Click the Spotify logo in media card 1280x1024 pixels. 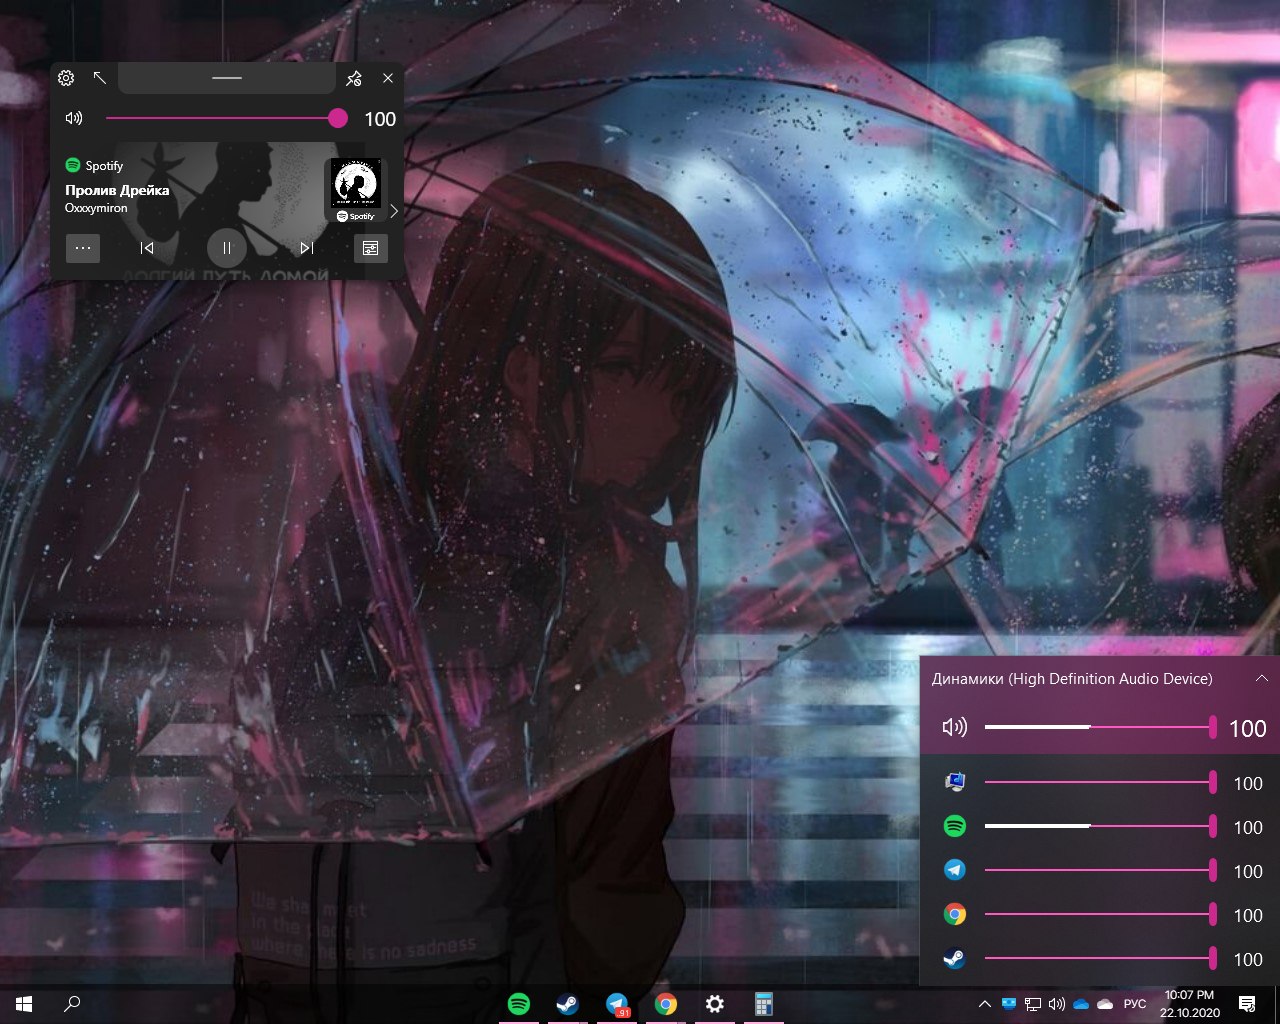(72, 165)
